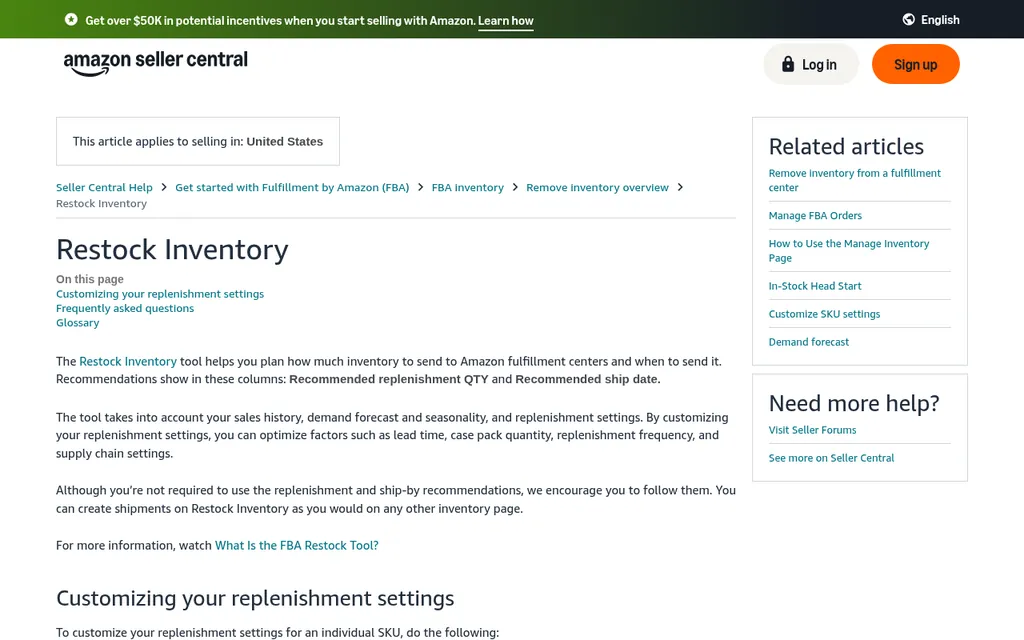This screenshot has width=1024, height=640.
Task: Visit Seller Forums link
Action: point(812,430)
